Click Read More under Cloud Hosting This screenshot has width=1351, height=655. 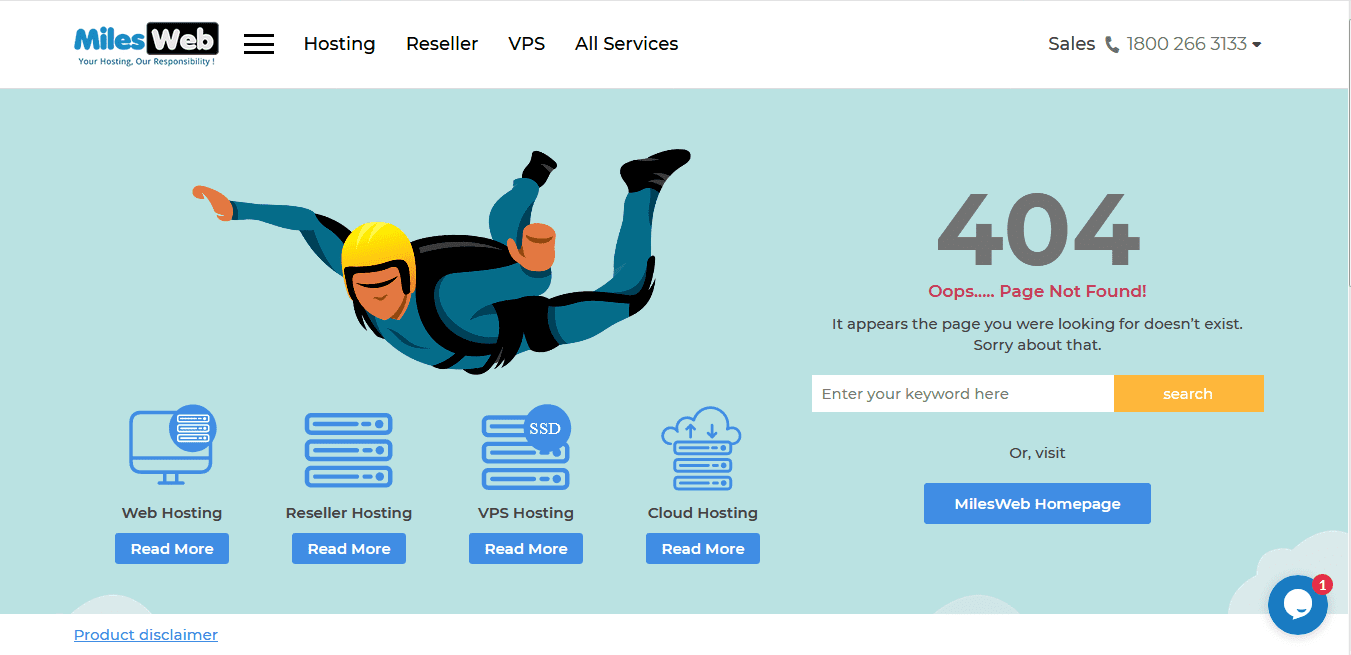703,548
